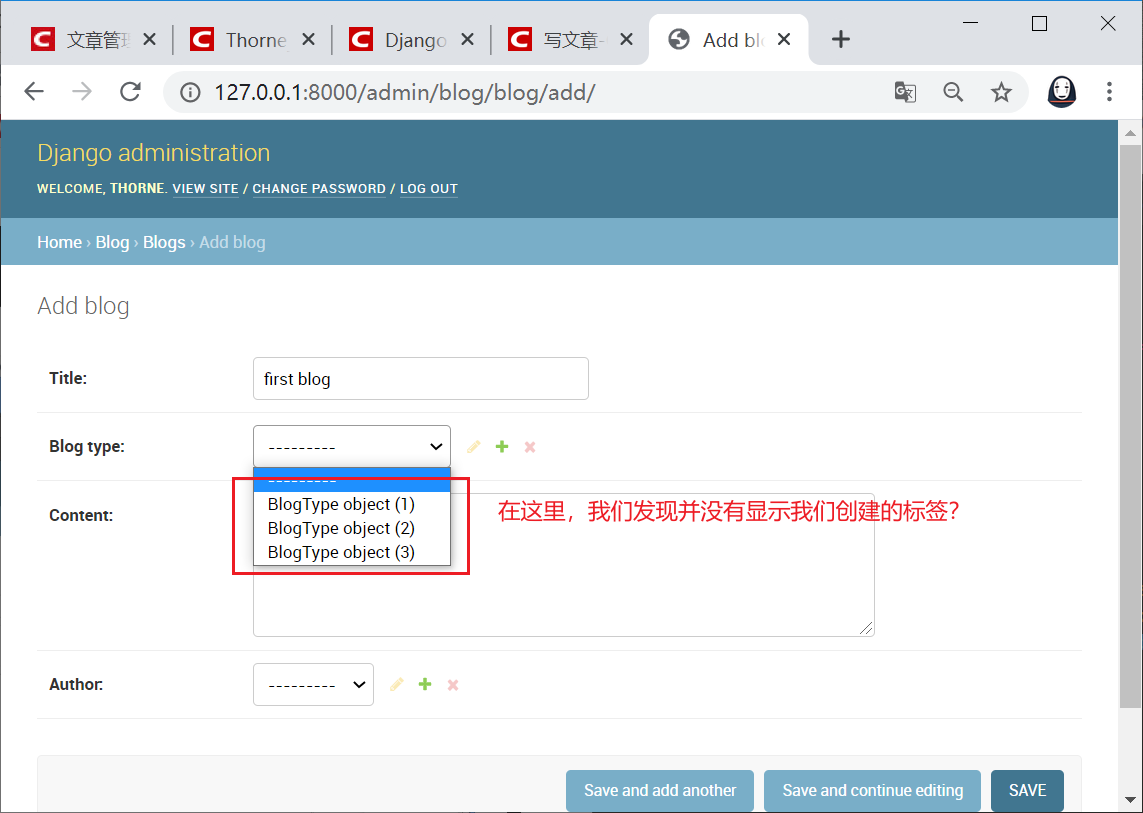Choose BlogType object (2) option
Screen dimensions: 1143x813
click(x=352, y=528)
